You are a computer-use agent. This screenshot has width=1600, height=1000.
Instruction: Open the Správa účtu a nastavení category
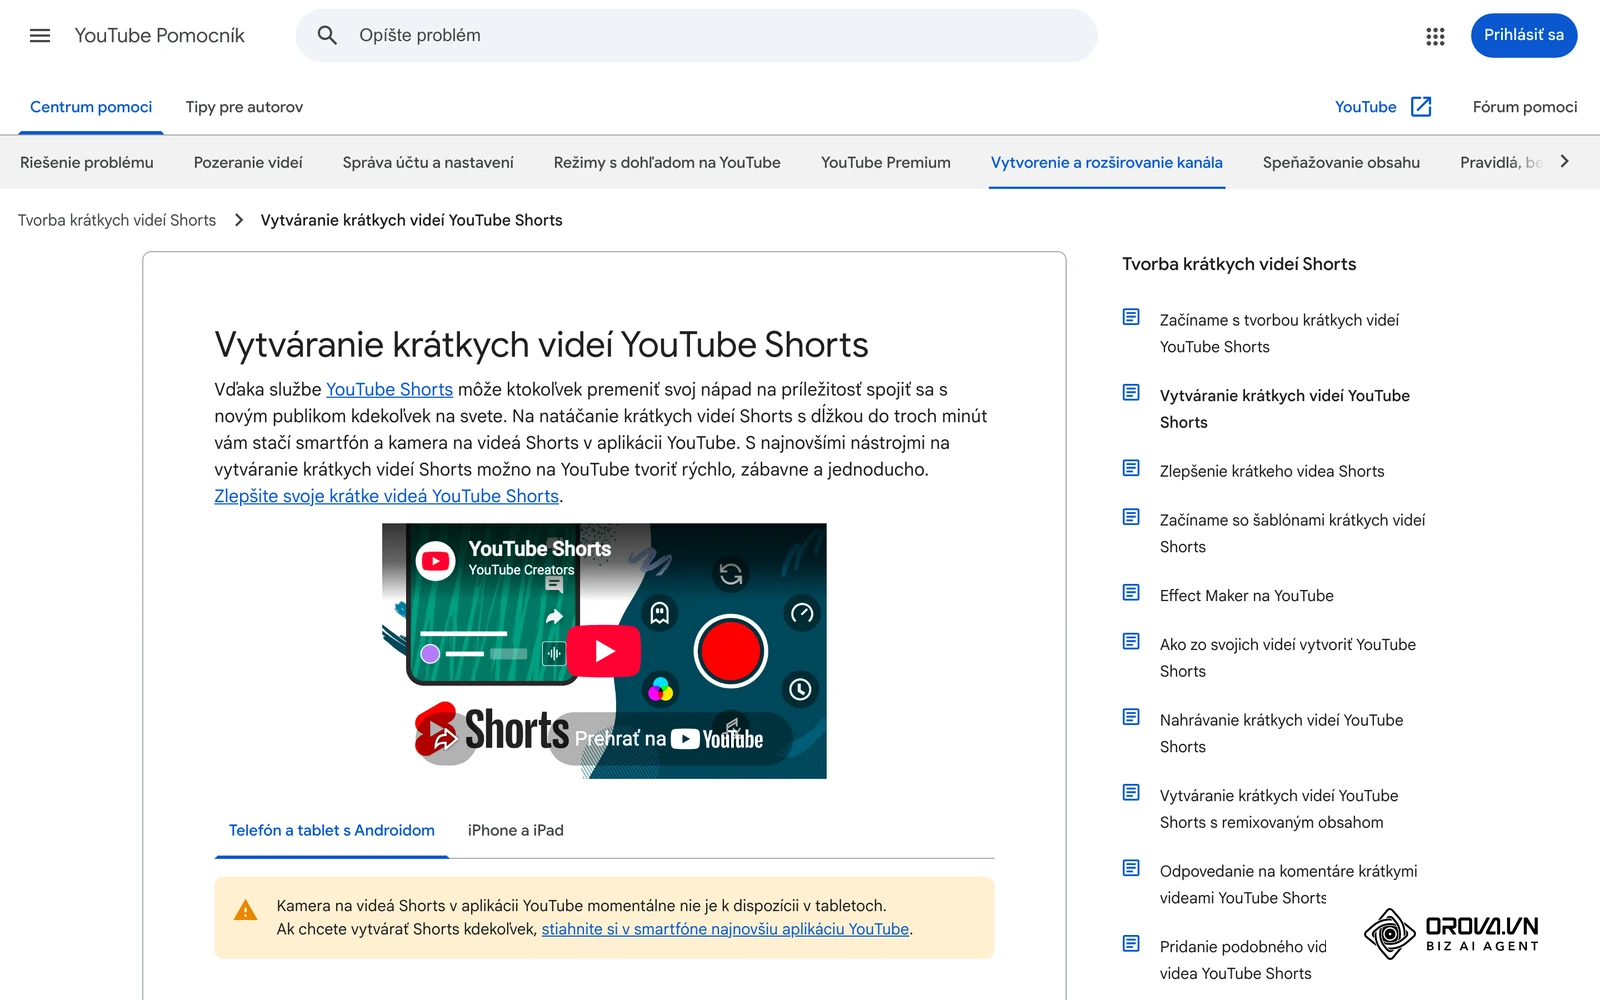(x=428, y=163)
